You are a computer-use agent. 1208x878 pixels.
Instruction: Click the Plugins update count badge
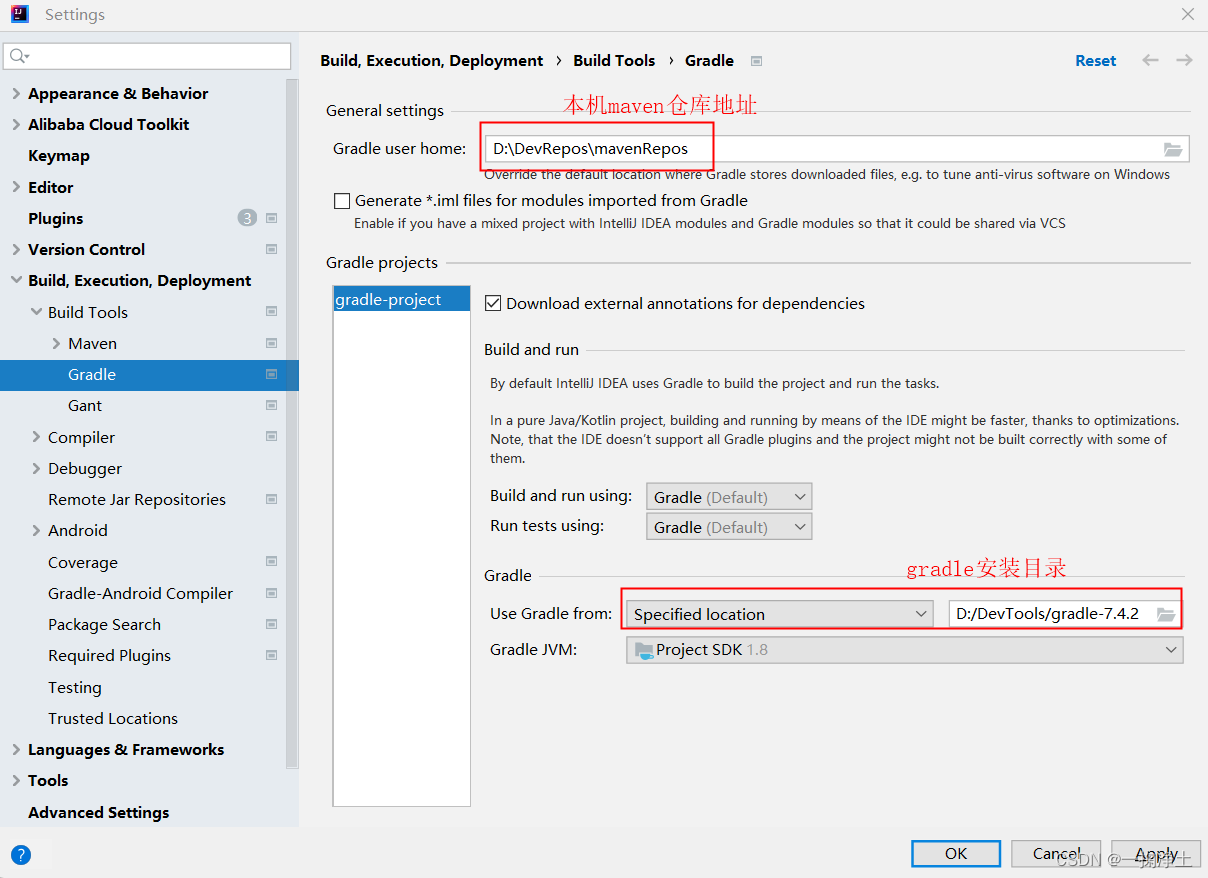[247, 218]
